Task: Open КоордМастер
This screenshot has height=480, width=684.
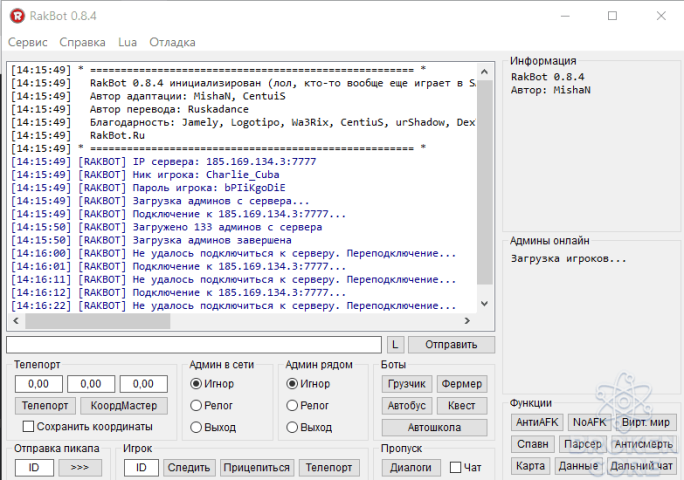Action: (124, 406)
